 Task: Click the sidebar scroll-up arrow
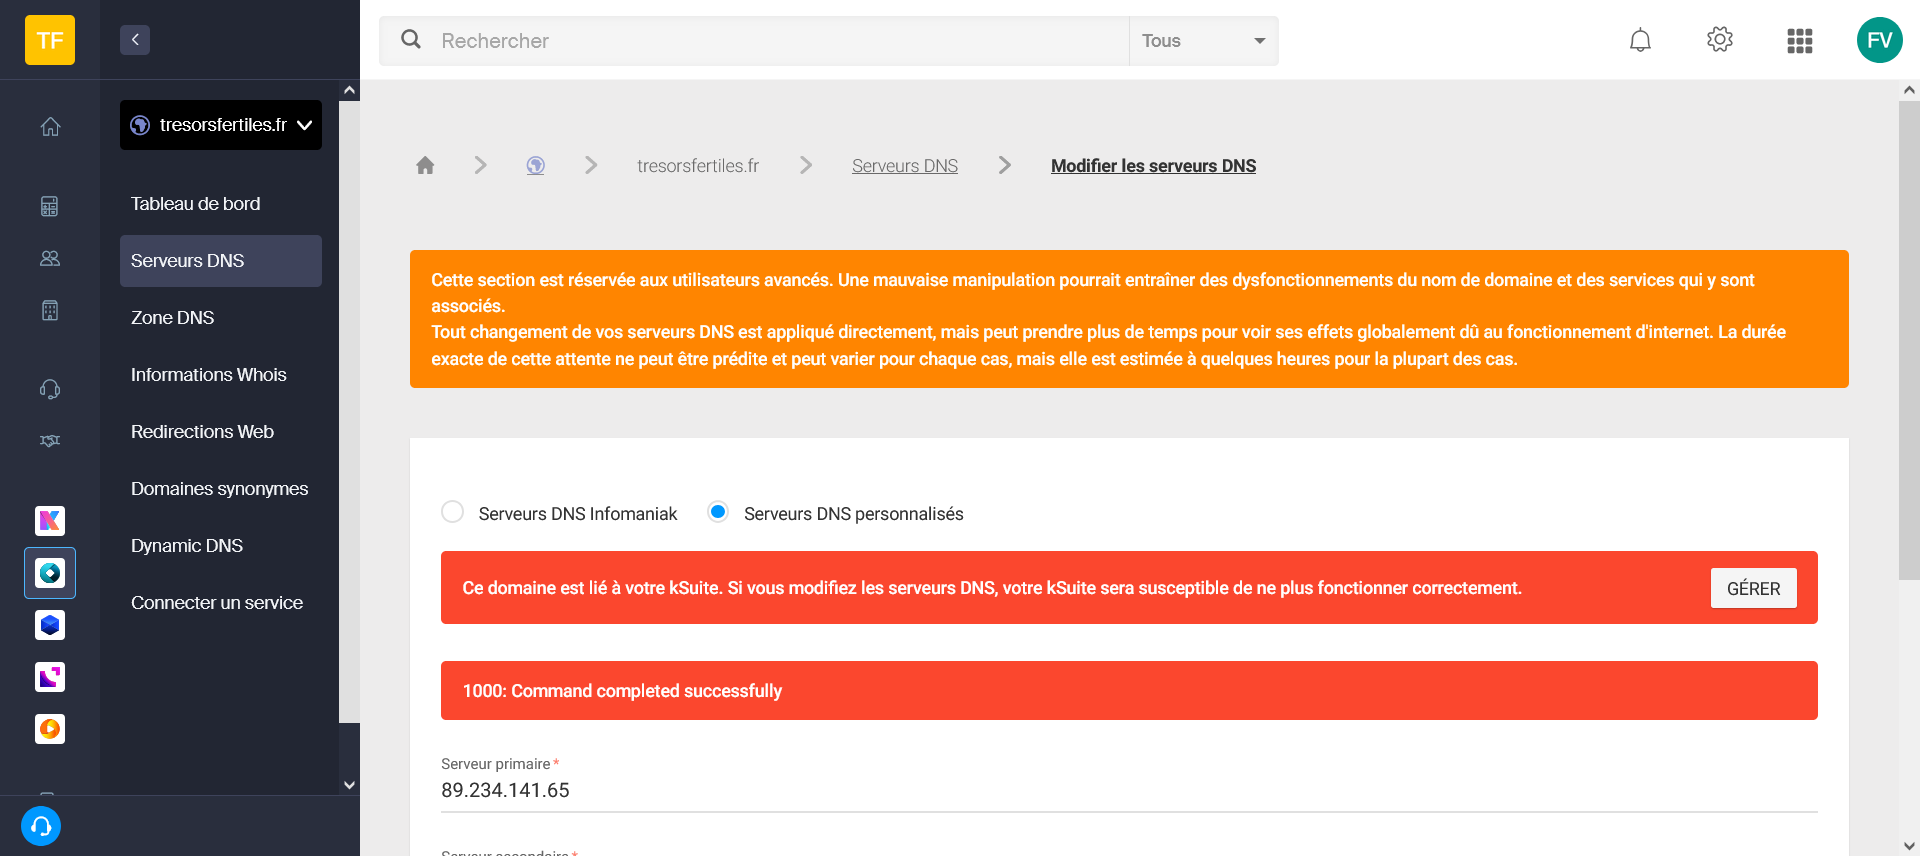tap(349, 90)
